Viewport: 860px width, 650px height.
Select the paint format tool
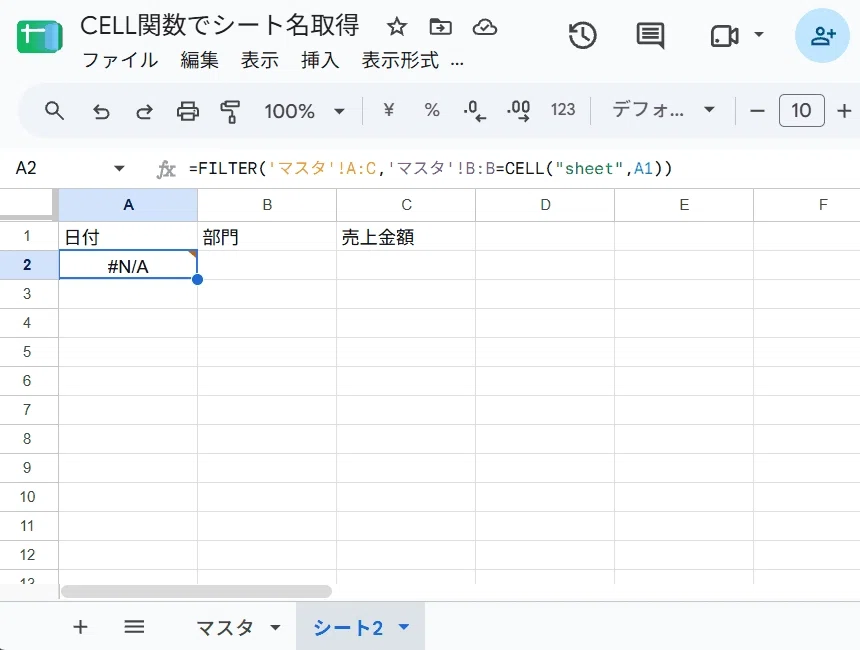tap(230, 112)
